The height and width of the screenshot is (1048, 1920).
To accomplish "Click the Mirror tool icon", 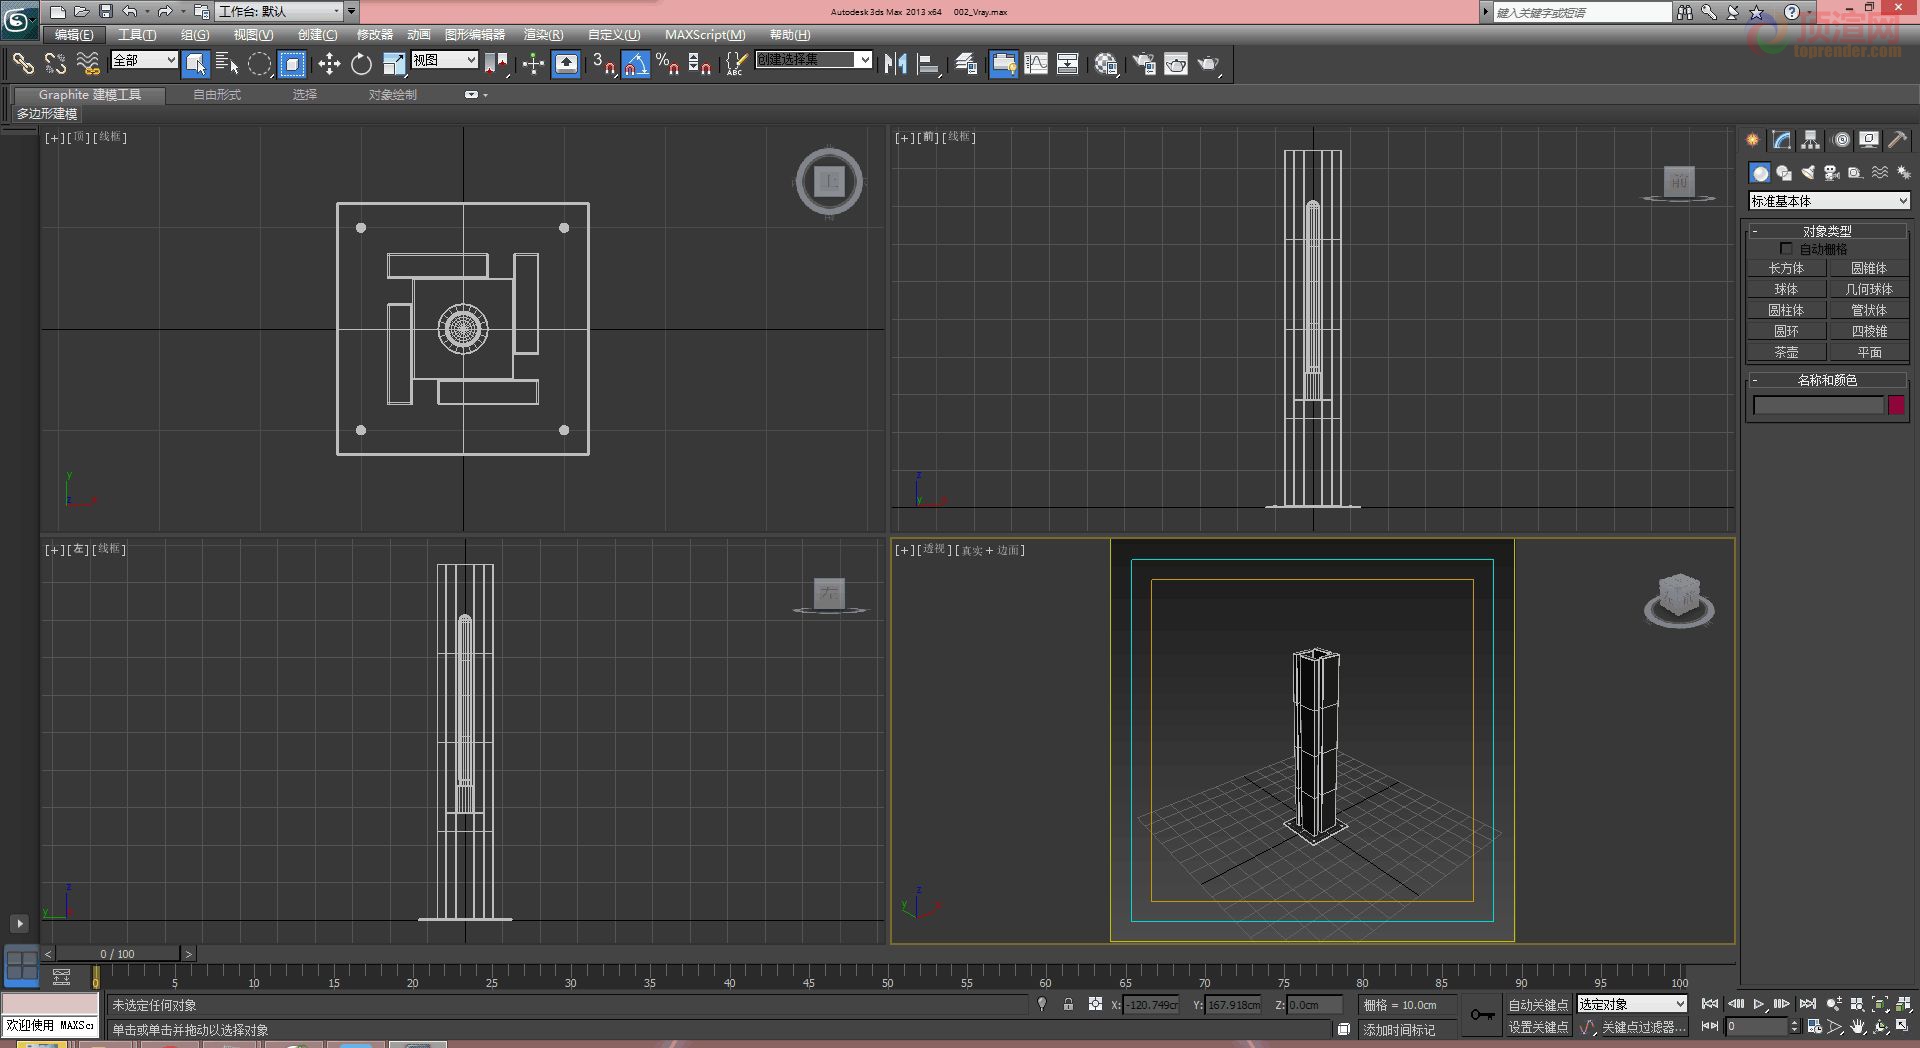I will click(x=895, y=64).
